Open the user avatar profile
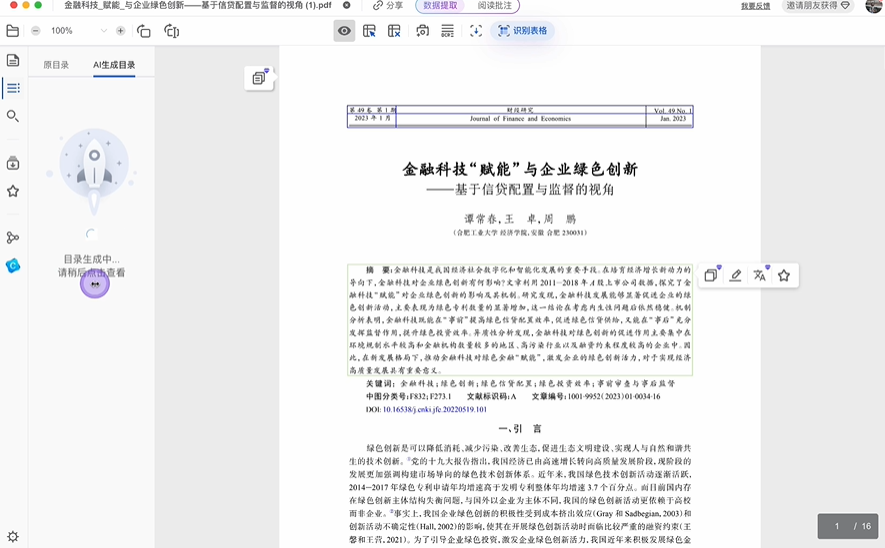 point(874,6)
